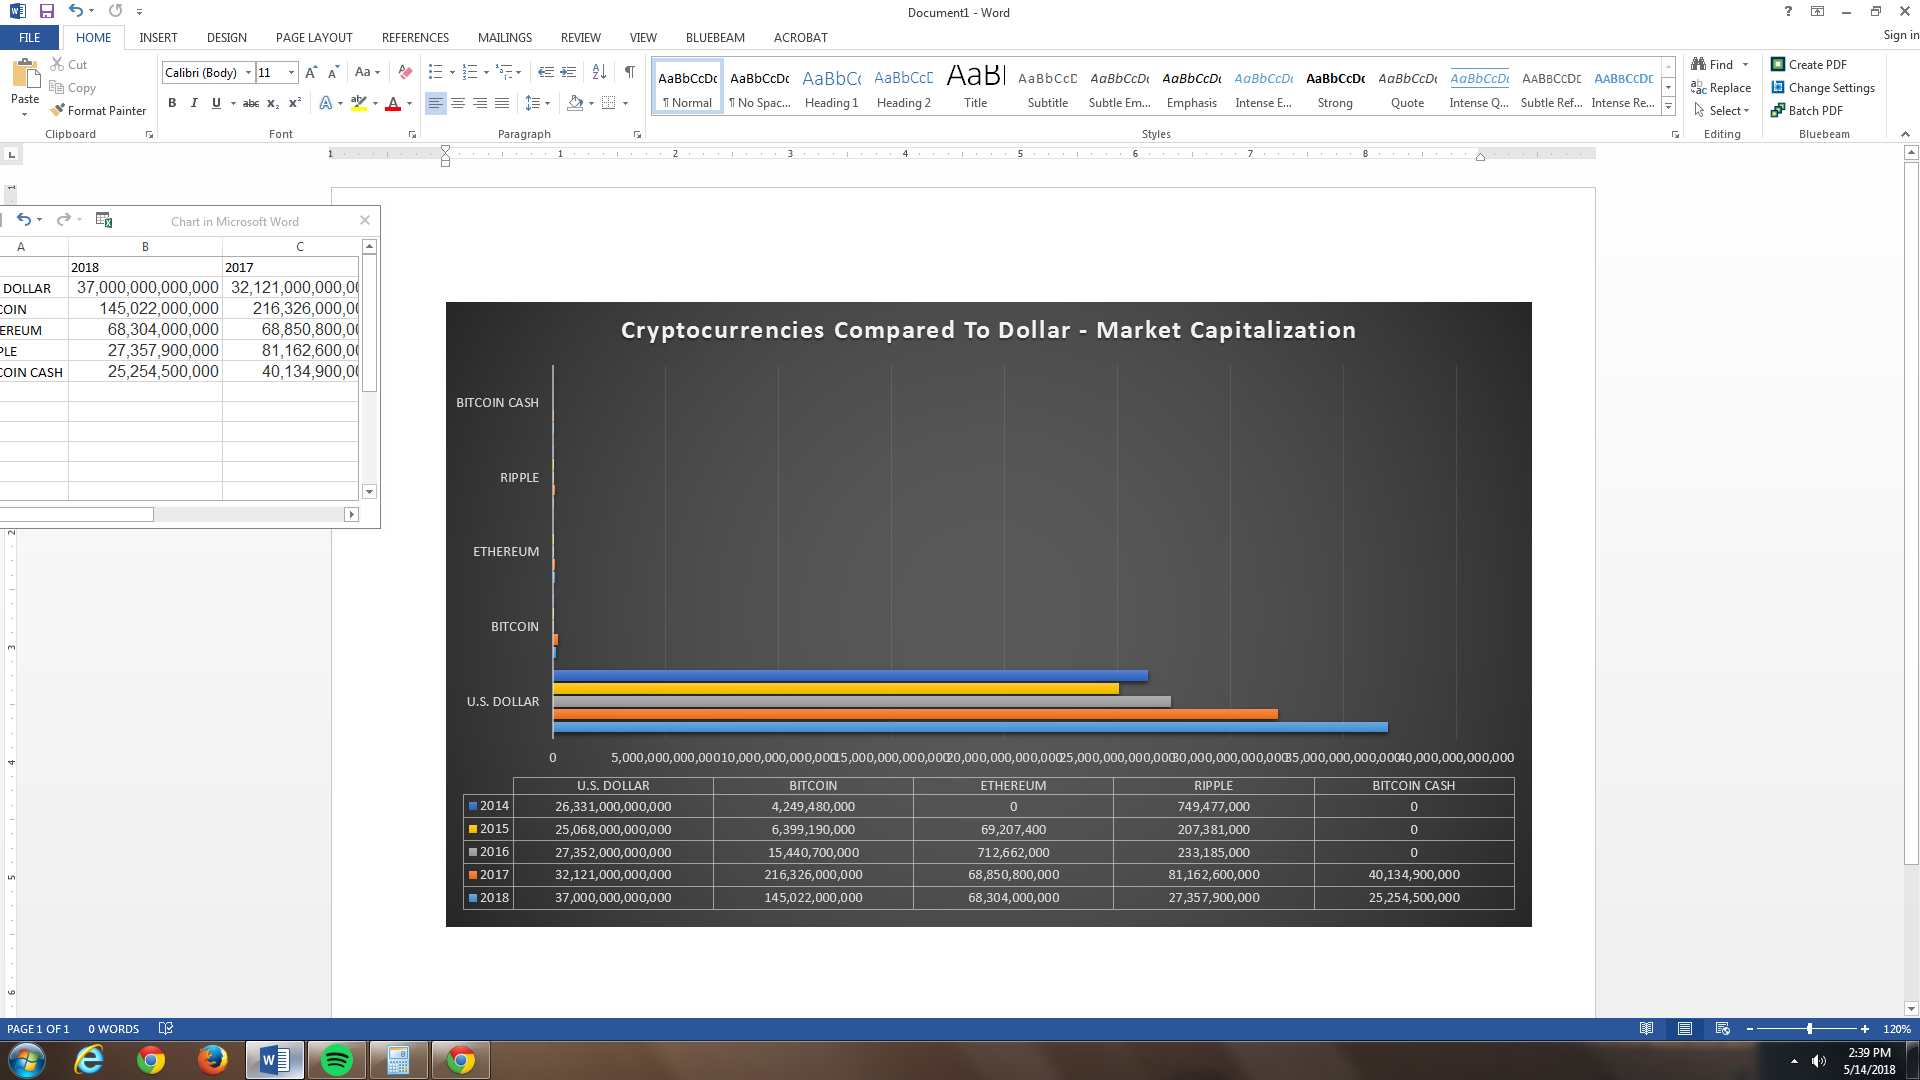Toggle Bold formatting
The height and width of the screenshot is (1080, 1920).
pos(172,103)
